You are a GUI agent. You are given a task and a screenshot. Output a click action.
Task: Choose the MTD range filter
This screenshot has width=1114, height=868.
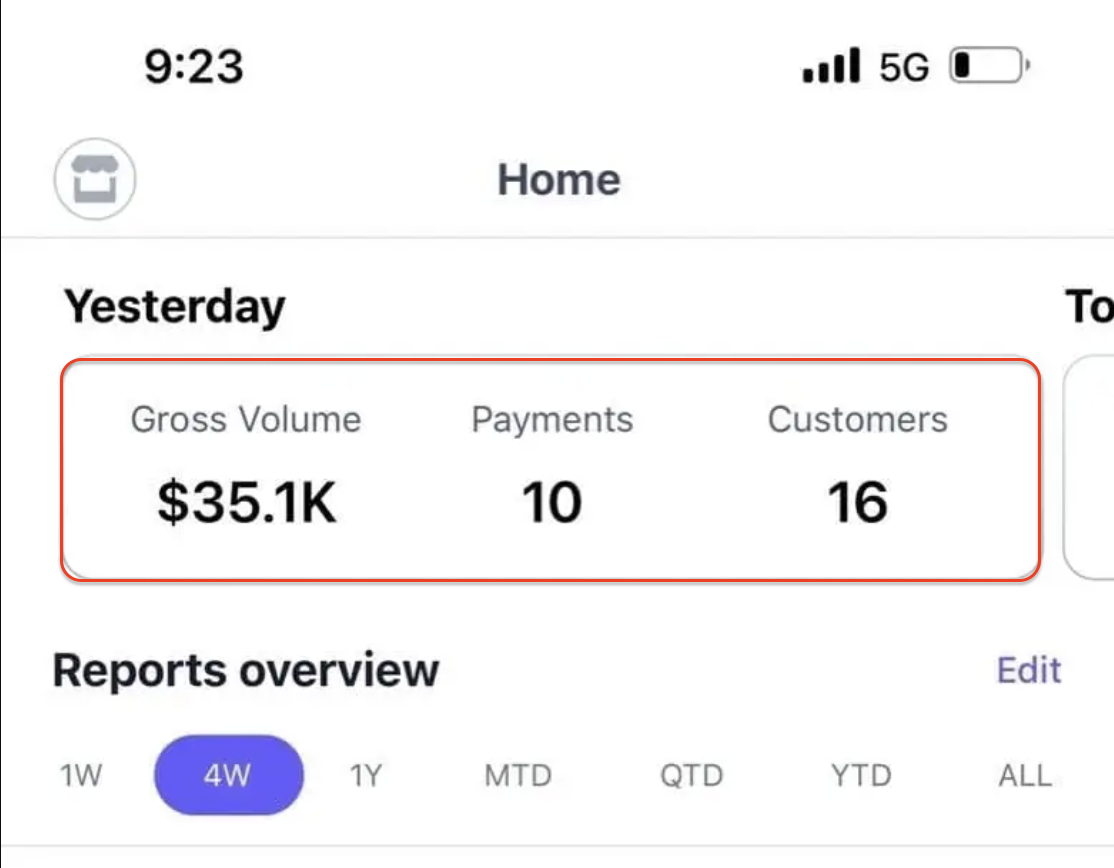pos(518,776)
